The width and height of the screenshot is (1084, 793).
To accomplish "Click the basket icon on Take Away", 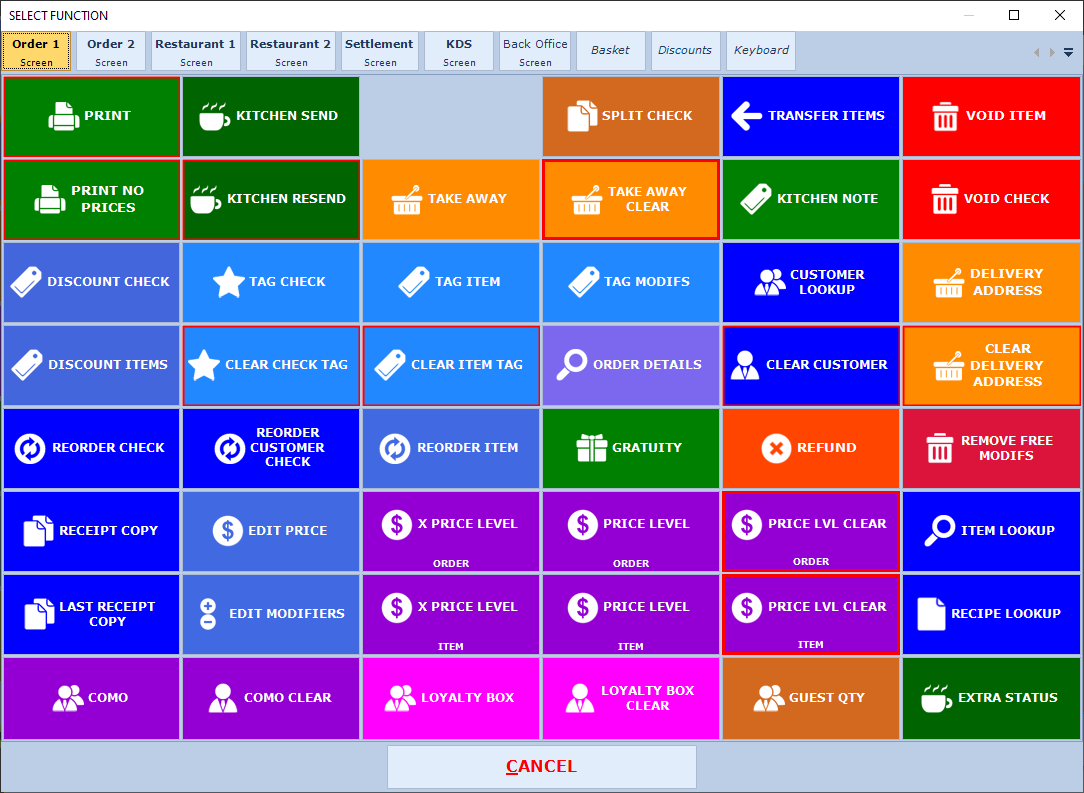I will pyautogui.click(x=406, y=199).
